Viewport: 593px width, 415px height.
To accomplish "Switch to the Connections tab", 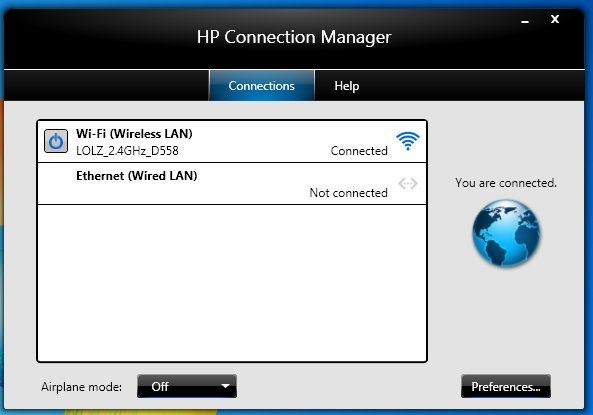I will (x=261, y=85).
